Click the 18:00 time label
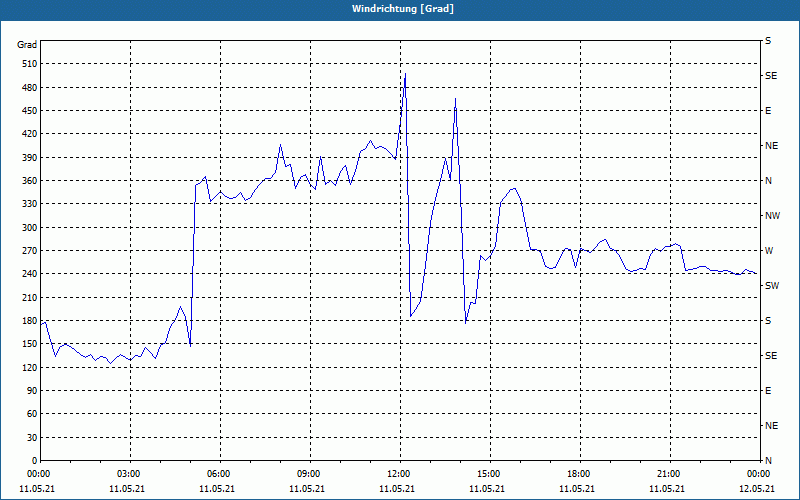The width and height of the screenshot is (800, 500). (578, 474)
